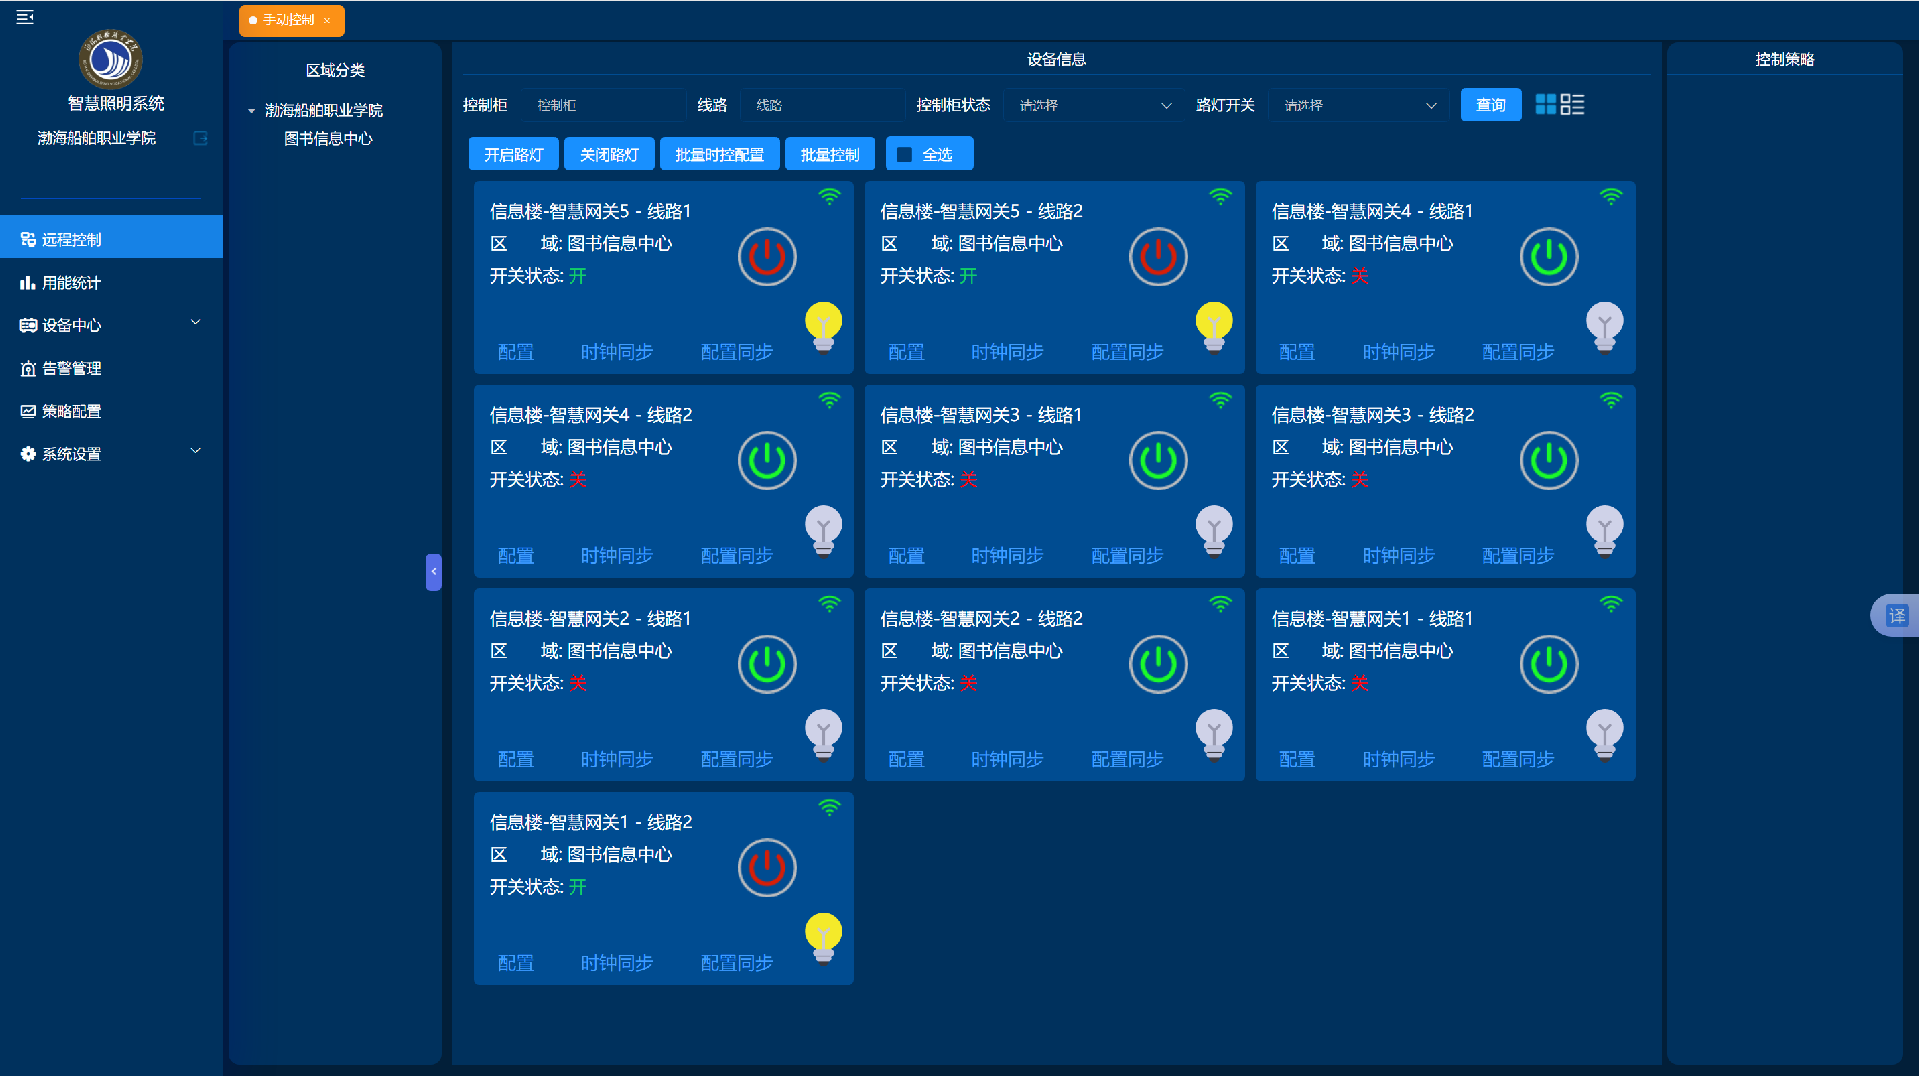Open the 路灯开关 dropdown
The width and height of the screenshot is (1919, 1076).
pos(1358,104)
